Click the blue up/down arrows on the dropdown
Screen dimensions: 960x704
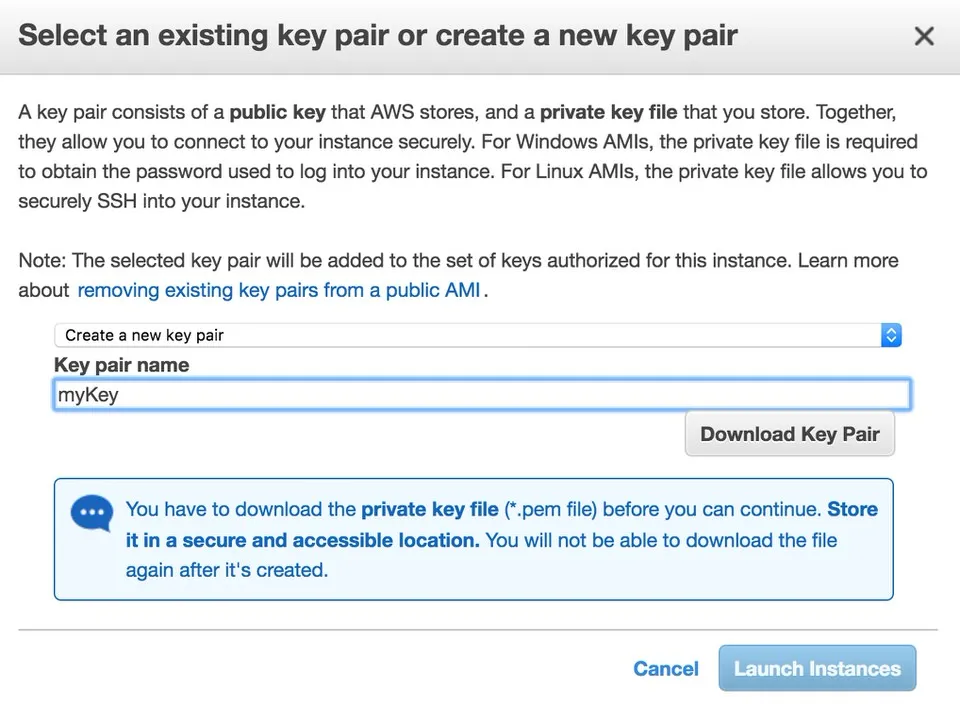point(890,335)
